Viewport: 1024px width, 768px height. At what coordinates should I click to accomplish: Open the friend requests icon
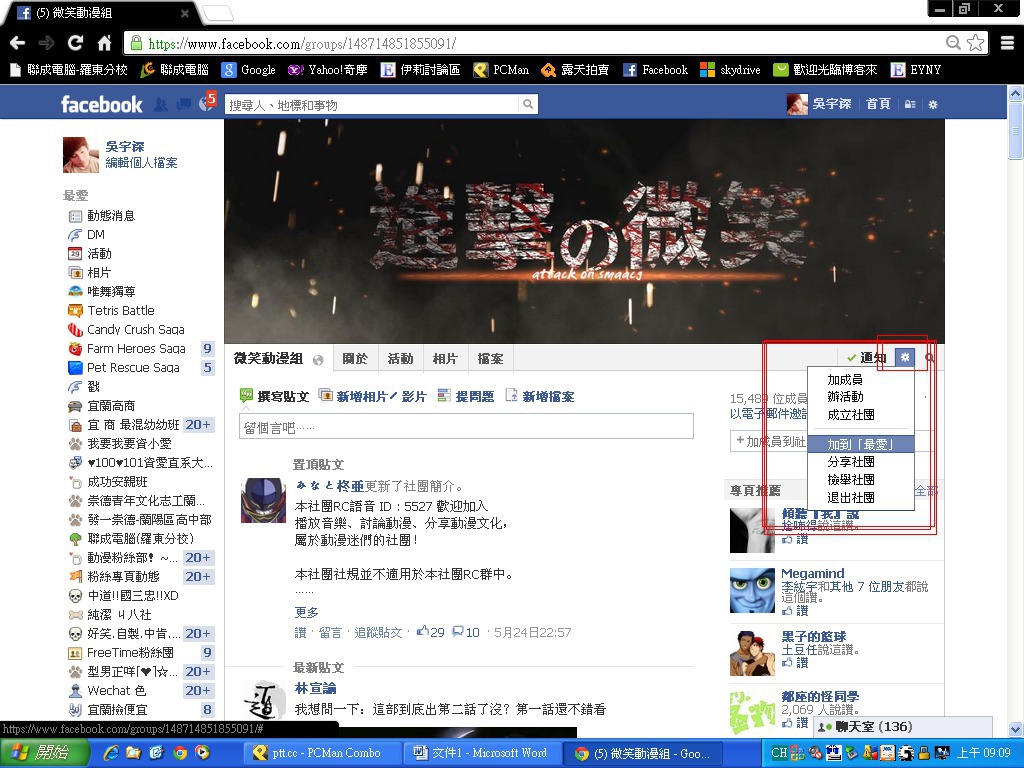point(161,104)
